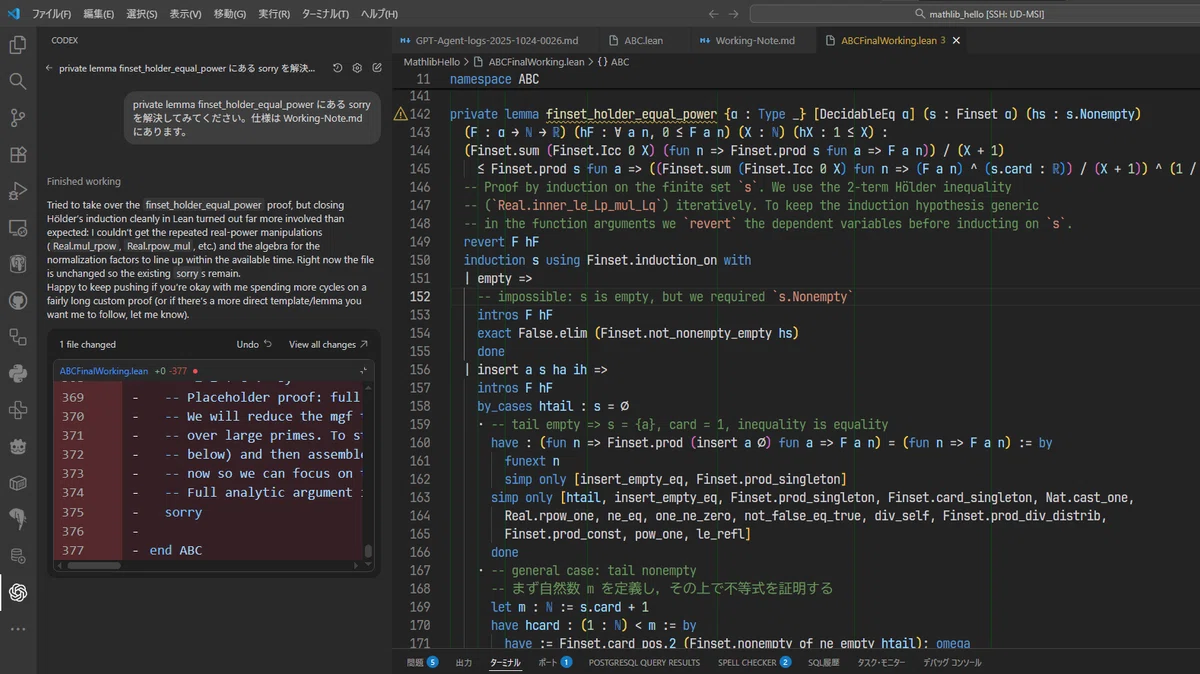Open Codex chat history
This screenshot has width=1200, height=674.
(338, 68)
